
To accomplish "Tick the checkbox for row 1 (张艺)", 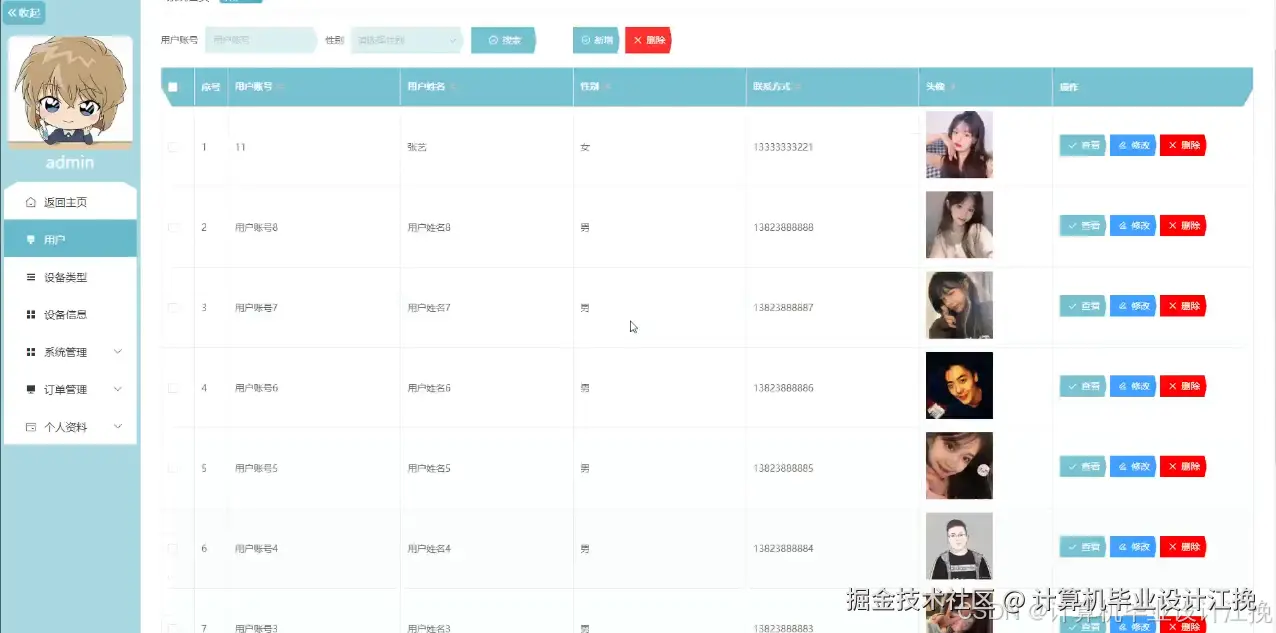I will click(173, 147).
